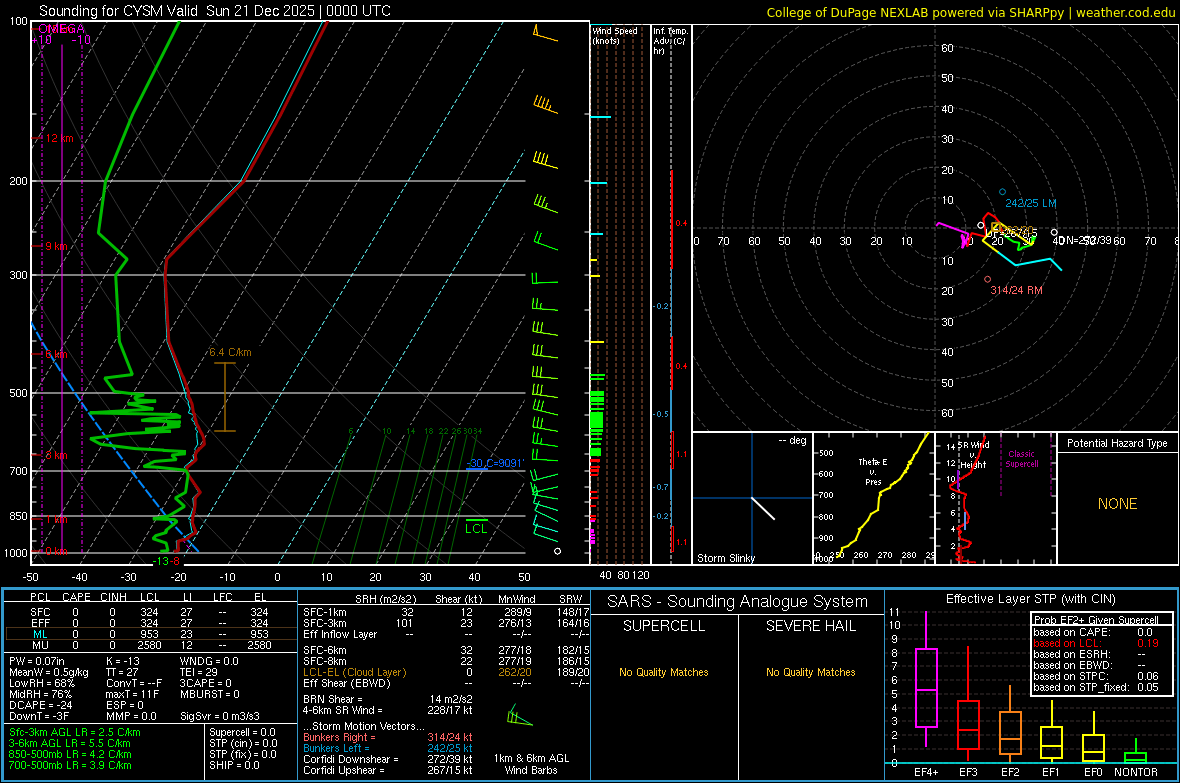Click the red 'based on LCL: 0.19' line

(x=1096, y=643)
